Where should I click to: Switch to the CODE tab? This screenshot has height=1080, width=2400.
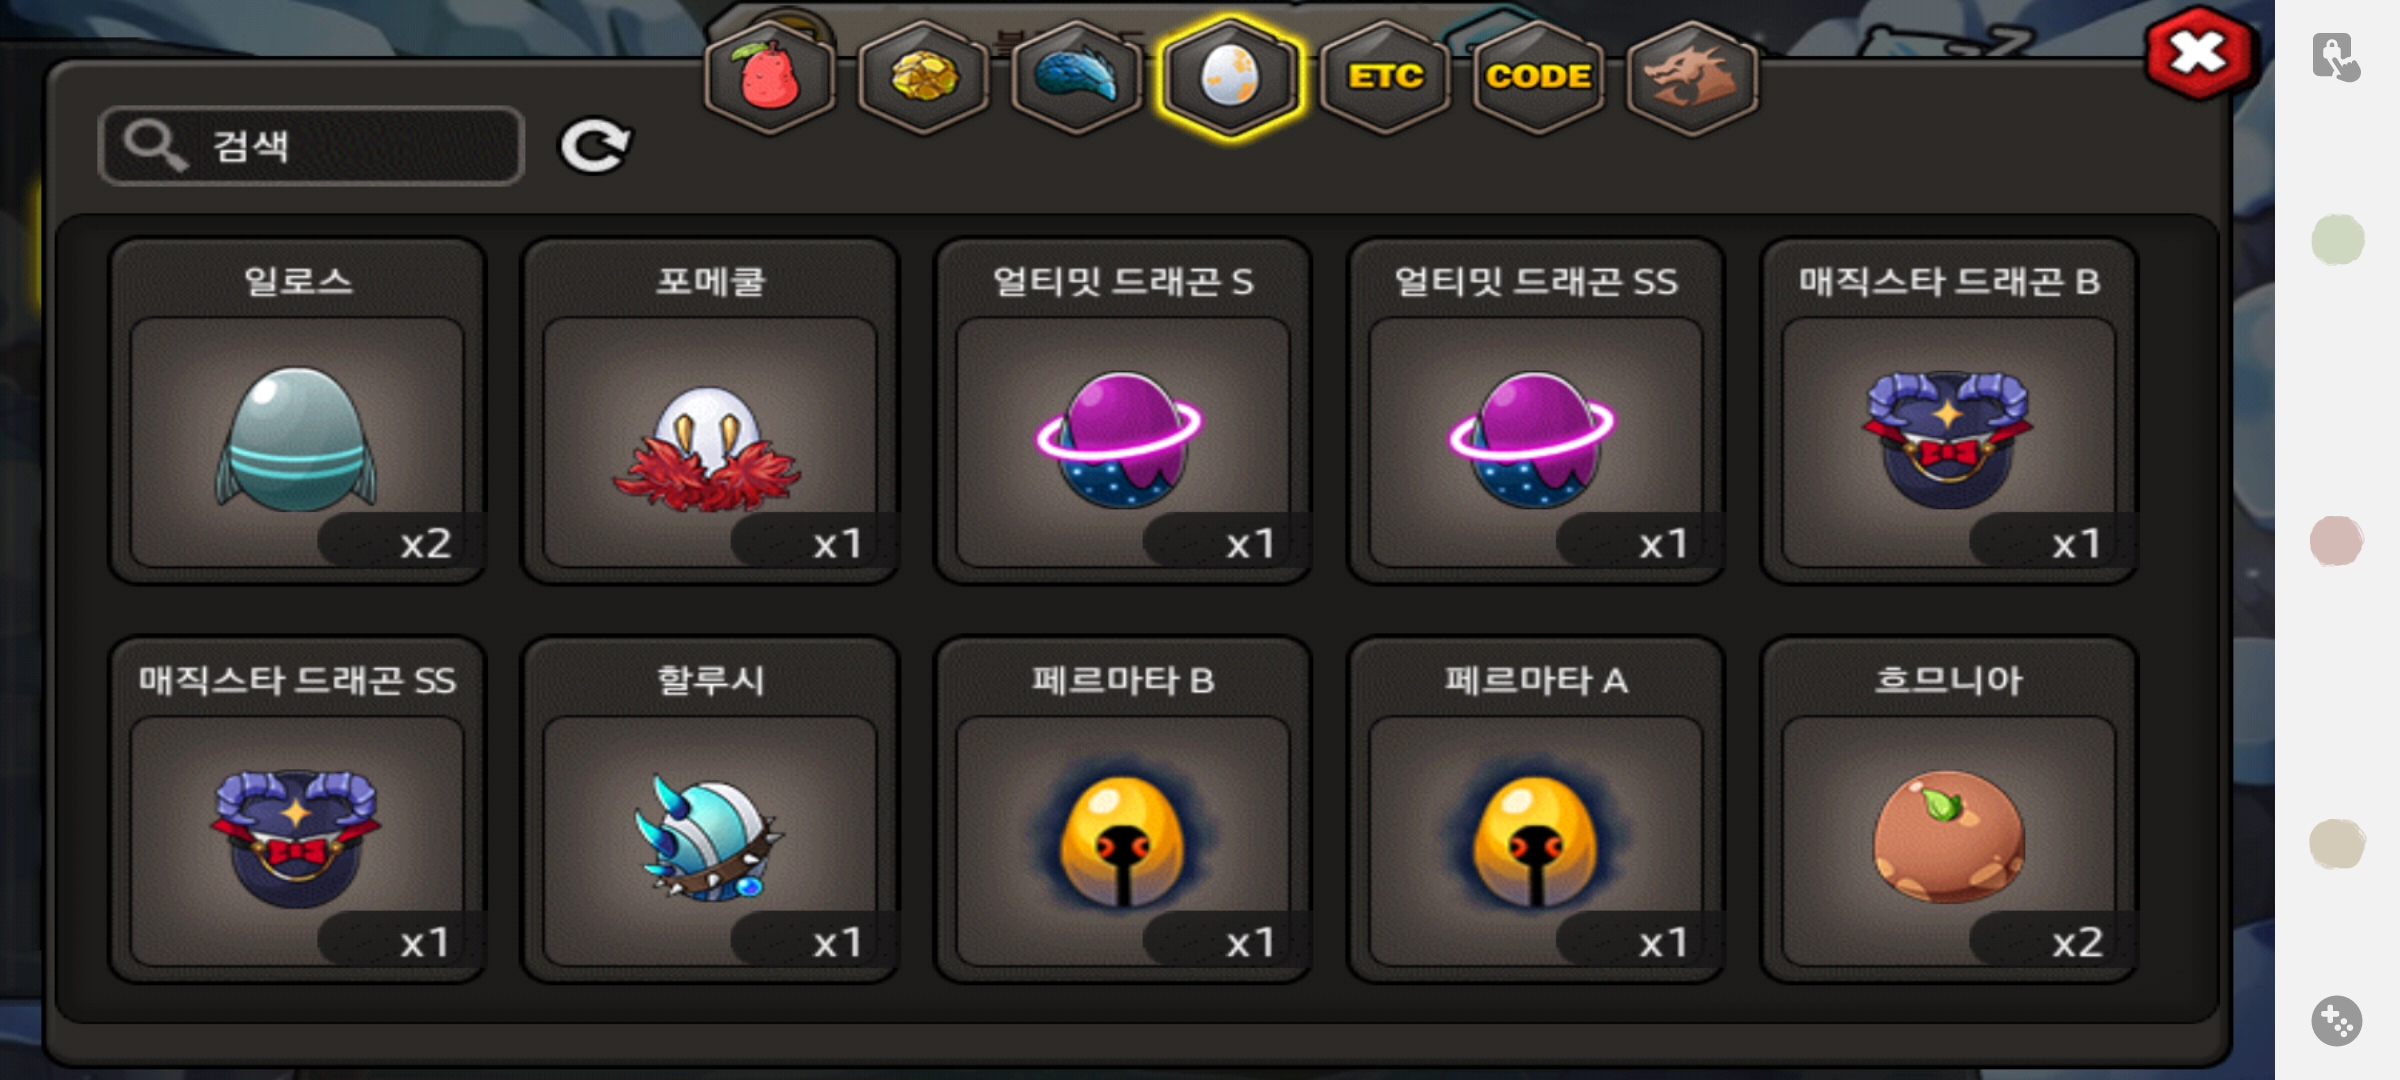pos(1538,77)
